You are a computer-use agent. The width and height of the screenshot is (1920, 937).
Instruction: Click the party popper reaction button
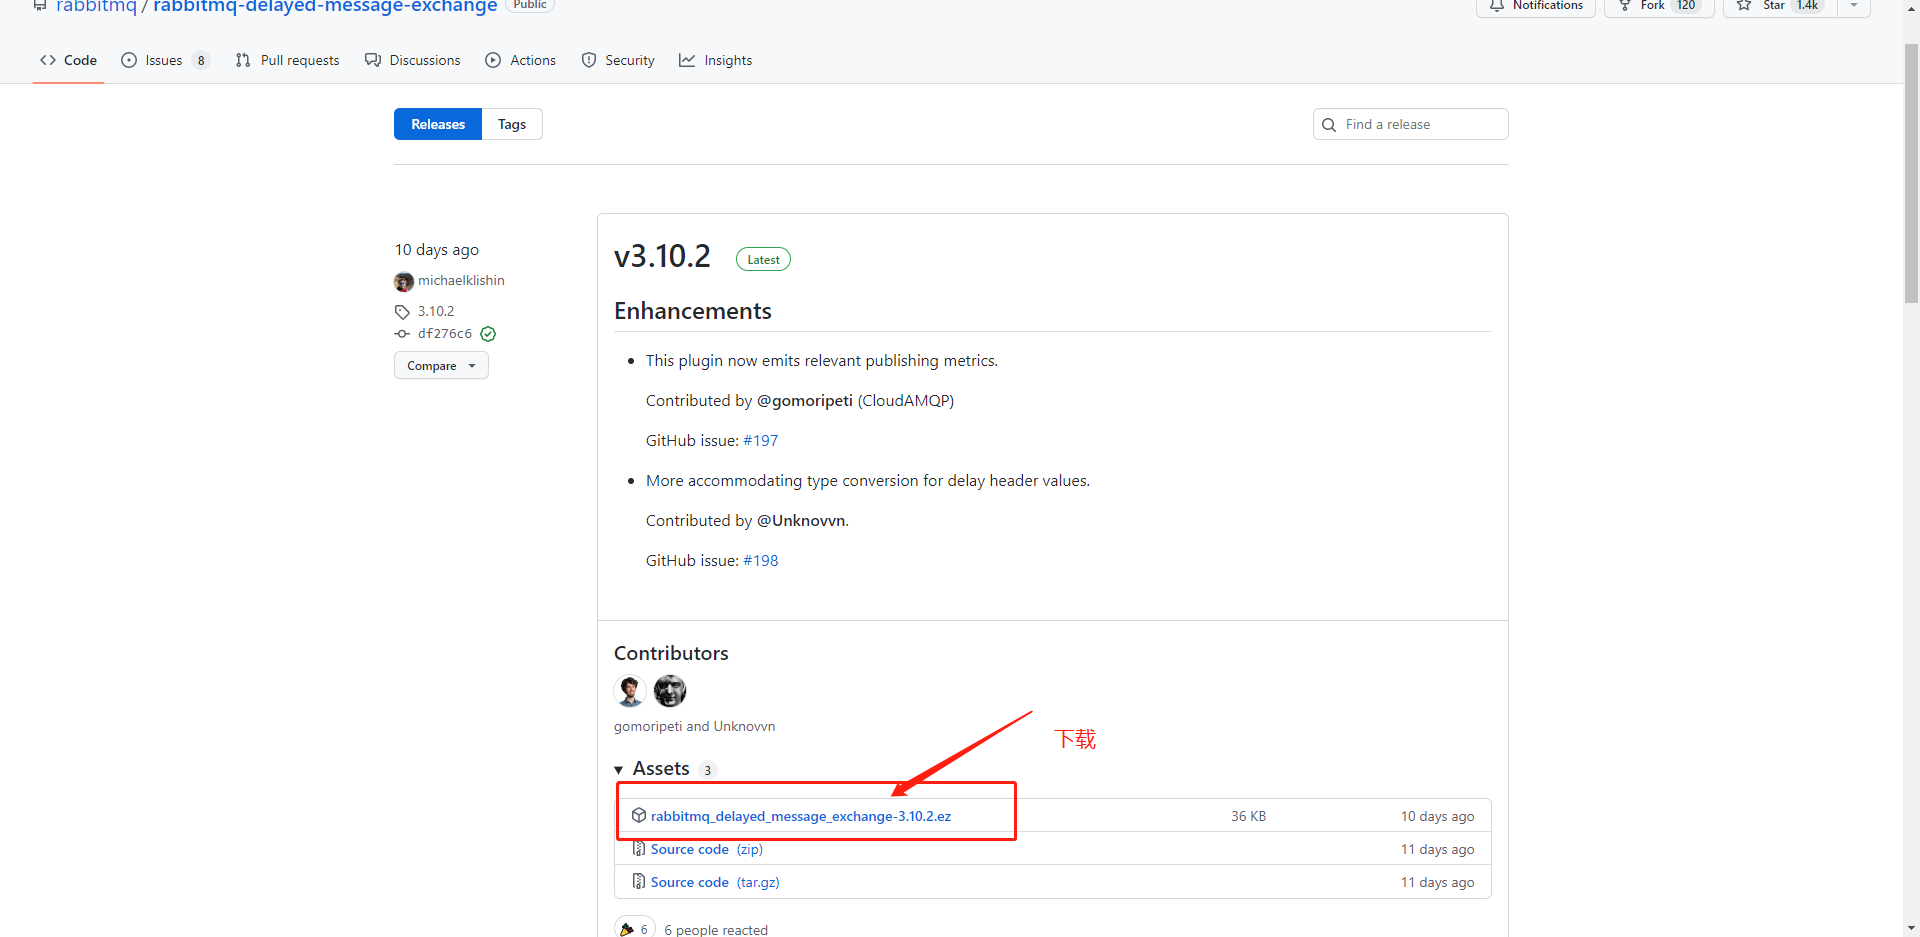pyautogui.click(x=635, y=927)
